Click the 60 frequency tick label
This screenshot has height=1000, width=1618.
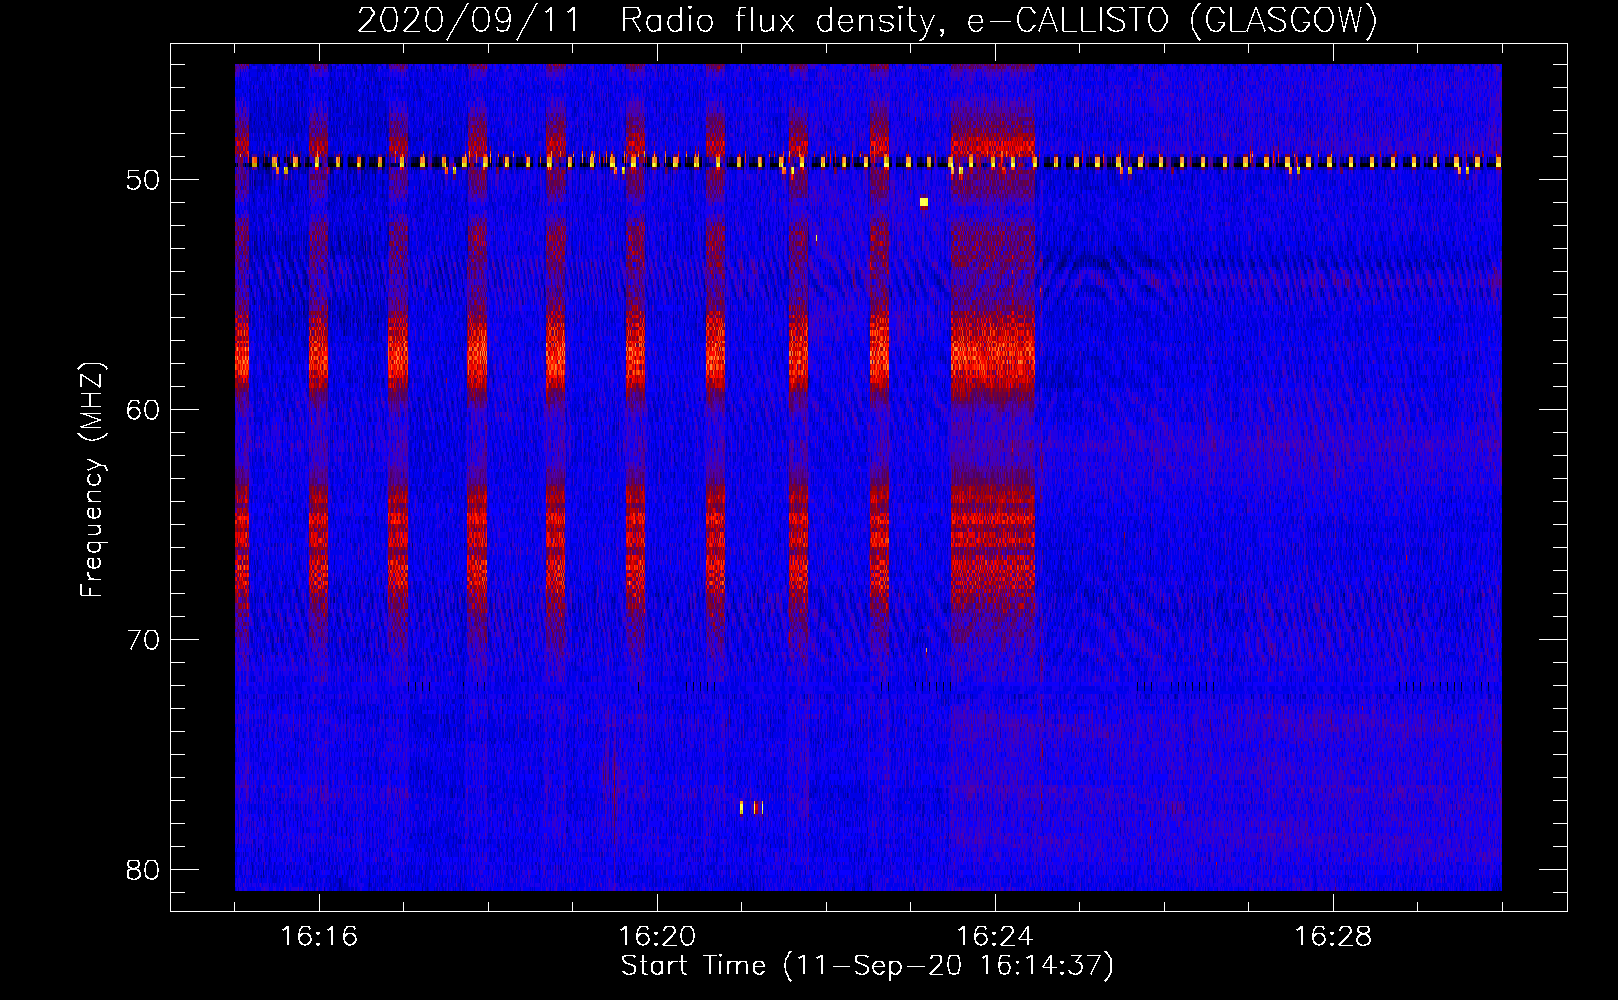pyautogui.click(x=143, y=410)
